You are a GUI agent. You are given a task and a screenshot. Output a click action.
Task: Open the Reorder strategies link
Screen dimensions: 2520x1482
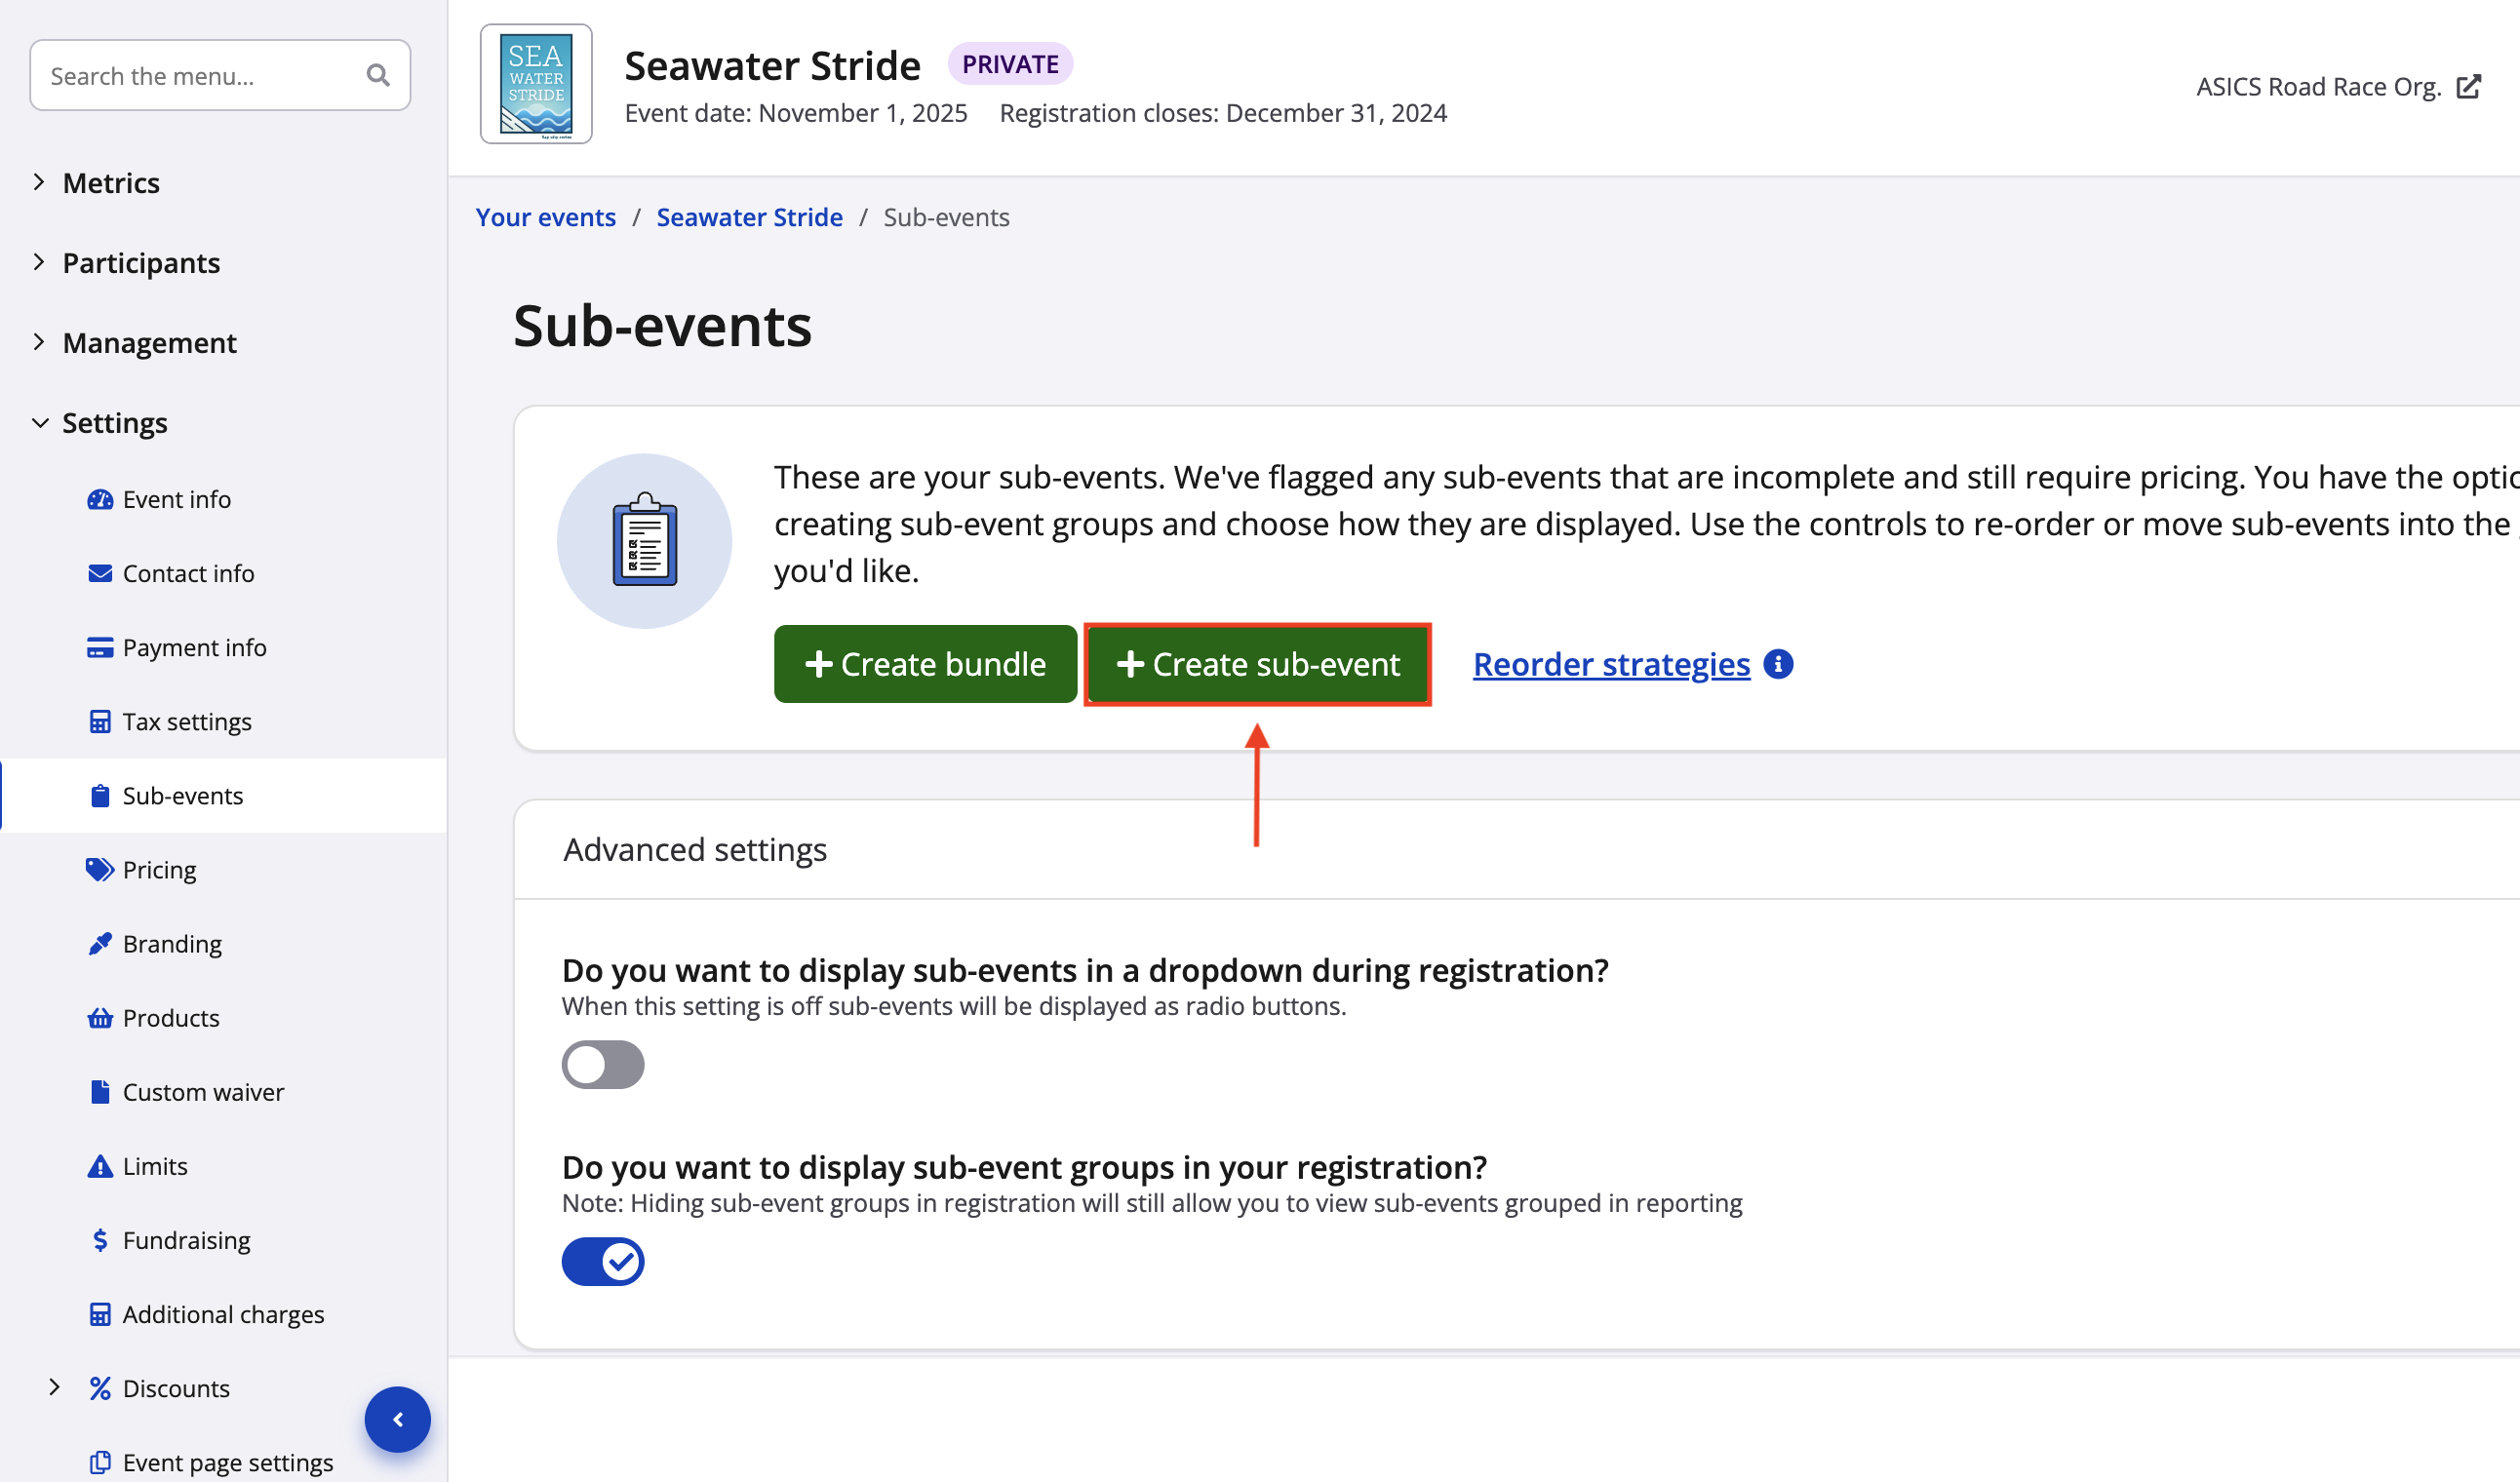(x=1611, y=664)
